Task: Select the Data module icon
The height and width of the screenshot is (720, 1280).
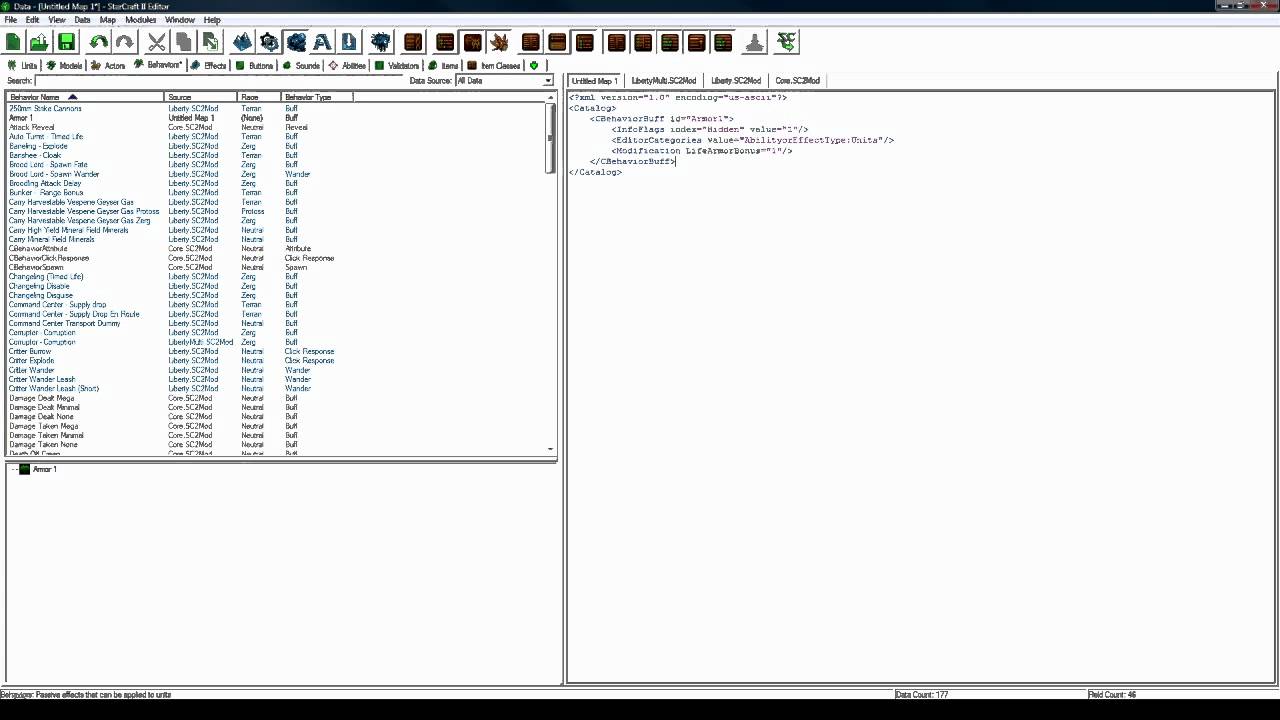Action: (296, 42)
